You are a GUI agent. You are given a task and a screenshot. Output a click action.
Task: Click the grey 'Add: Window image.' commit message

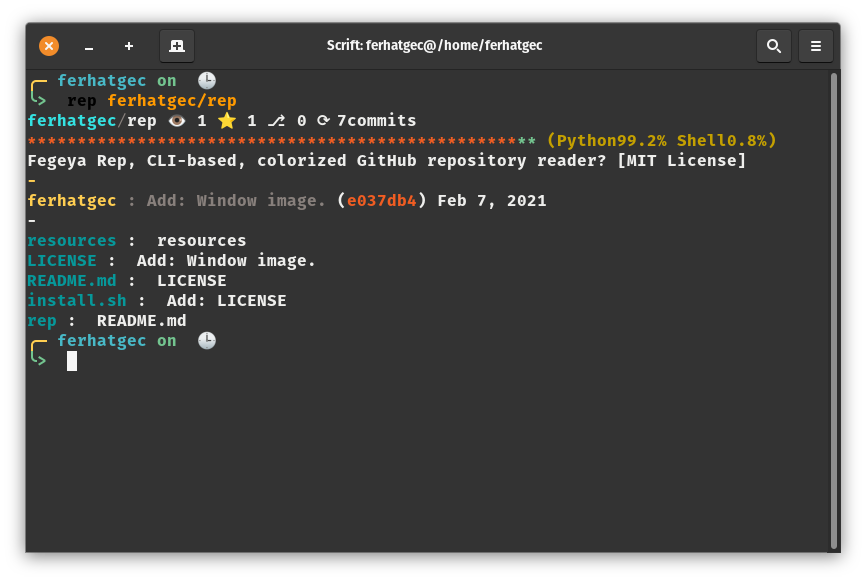(x=236, y=200)
